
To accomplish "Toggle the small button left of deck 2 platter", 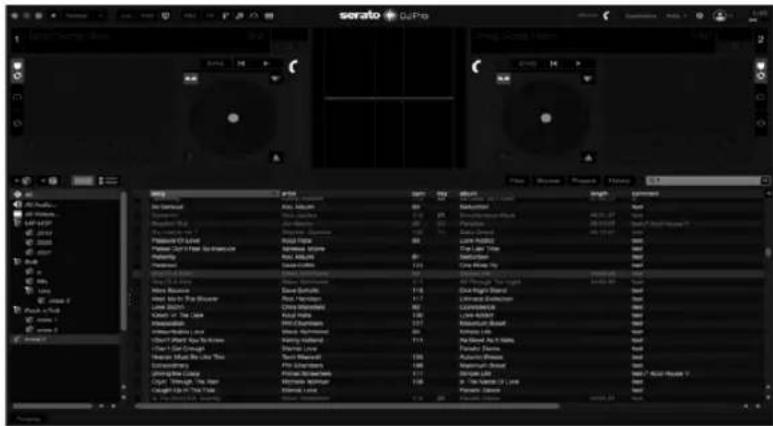I will point(503,79).
